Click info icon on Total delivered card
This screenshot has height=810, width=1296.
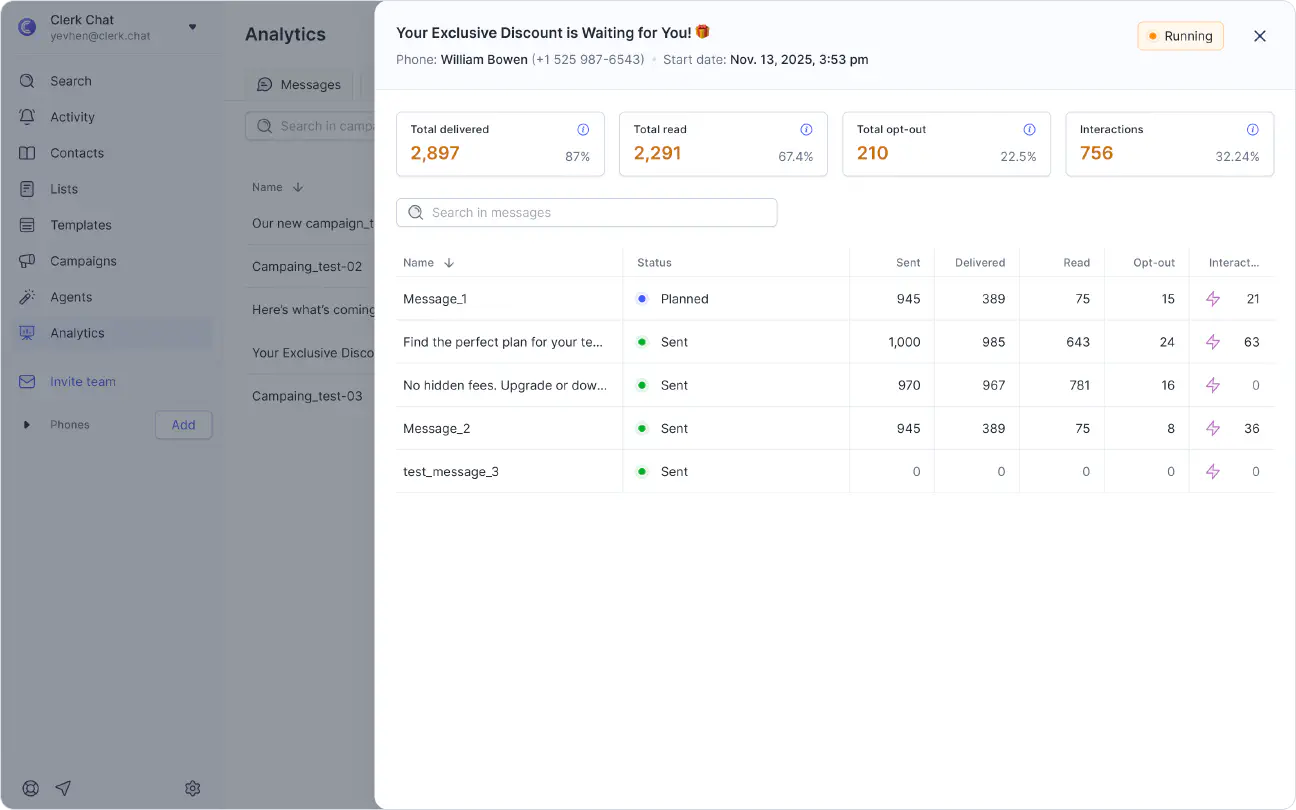583,130
